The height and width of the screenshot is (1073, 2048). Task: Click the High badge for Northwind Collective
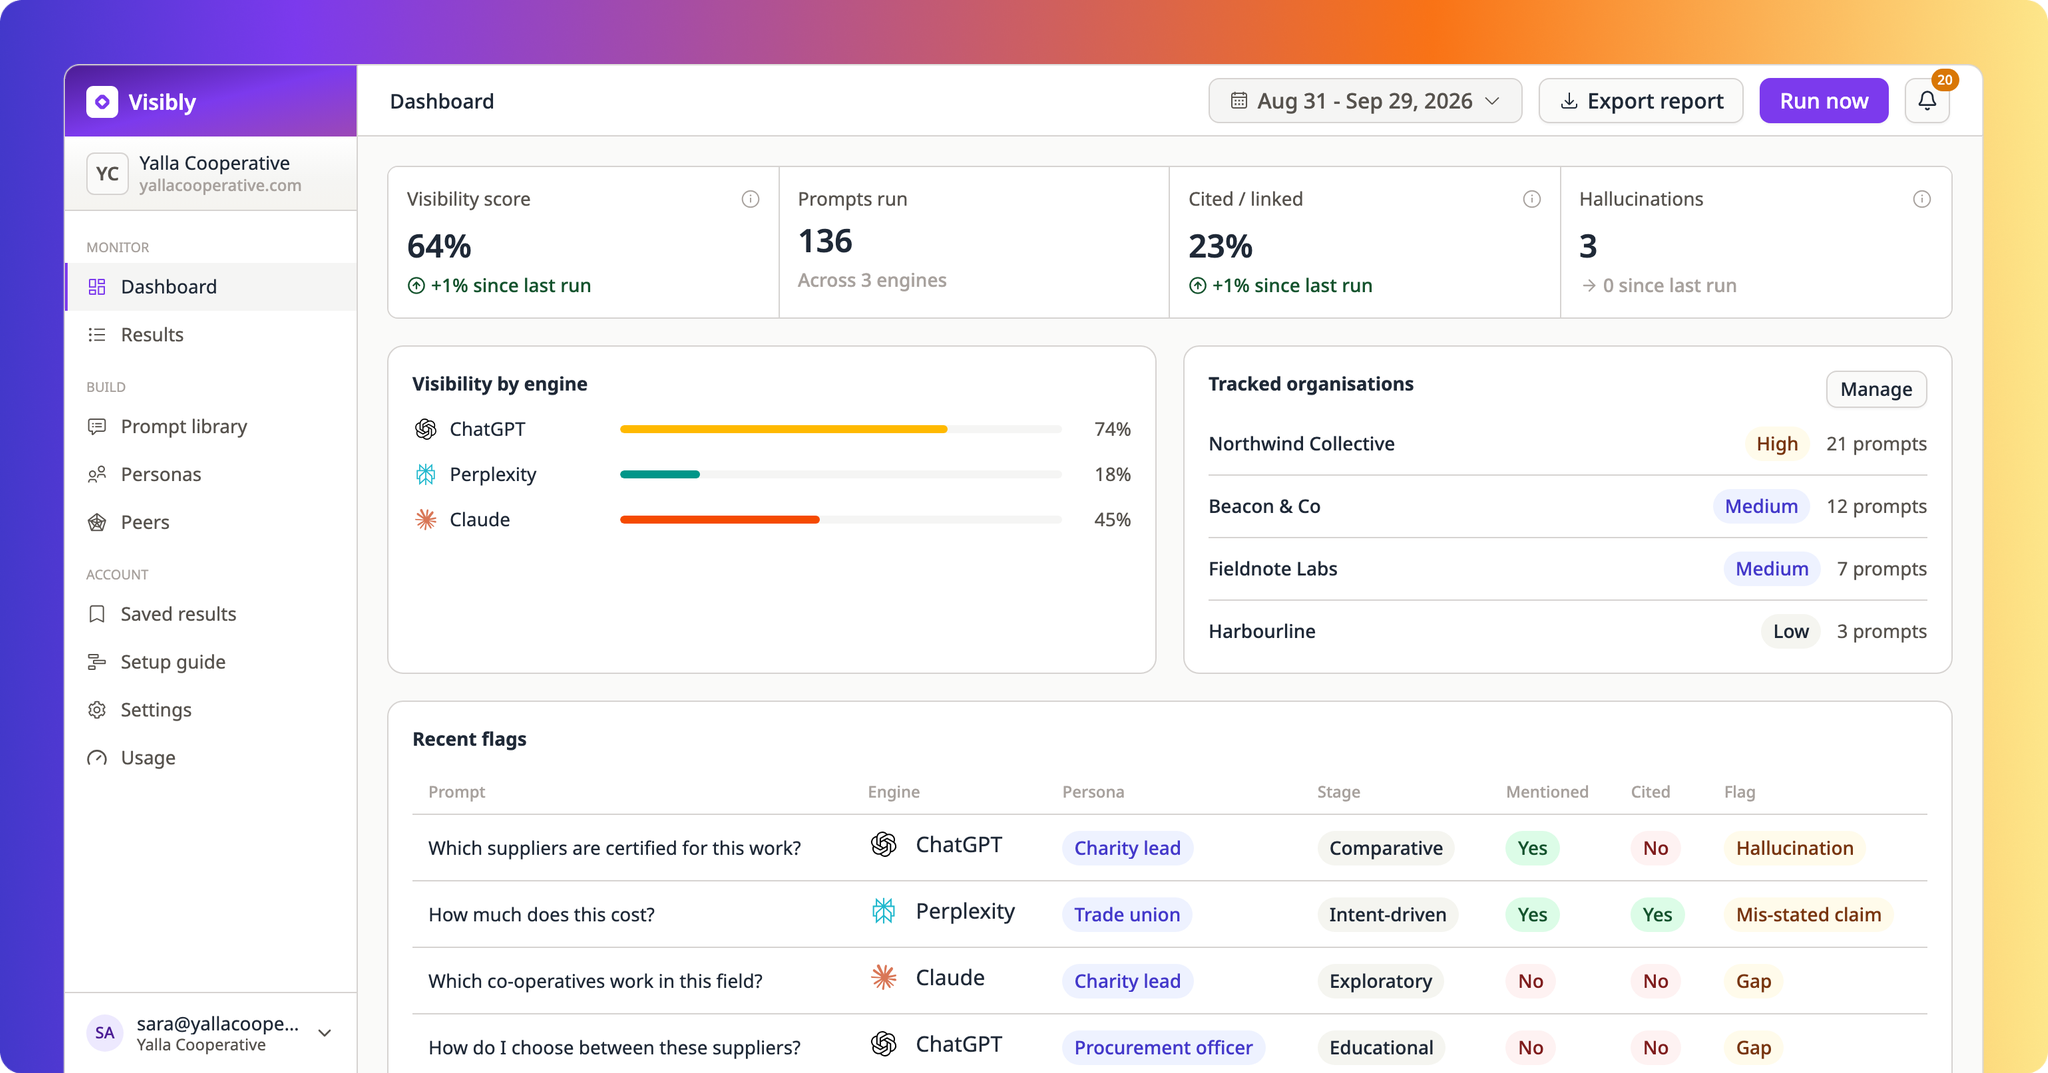tap(1777, 444)
